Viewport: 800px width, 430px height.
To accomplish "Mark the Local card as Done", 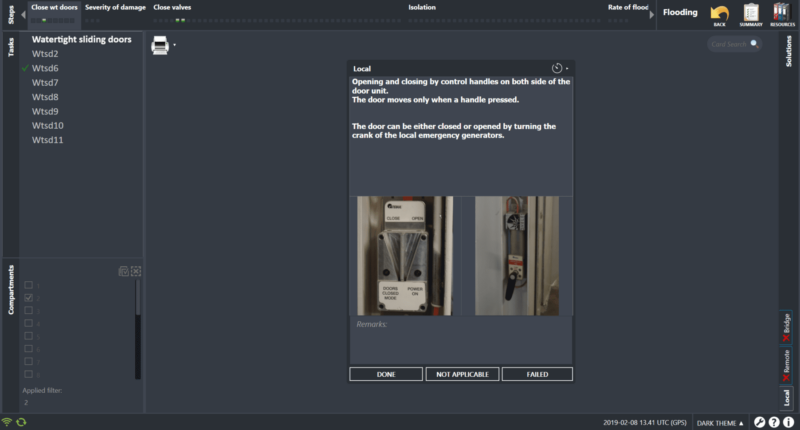I will tap(386, 374).
